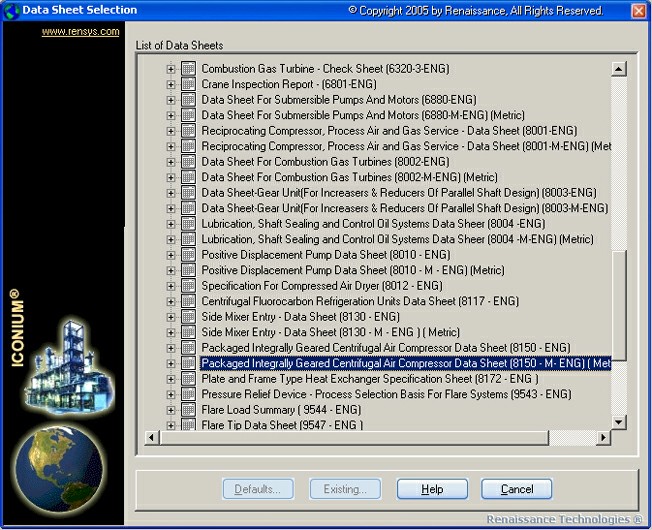Click the sheet icon beside Flare Tip Data Sheet 9547

click(188, 424)
